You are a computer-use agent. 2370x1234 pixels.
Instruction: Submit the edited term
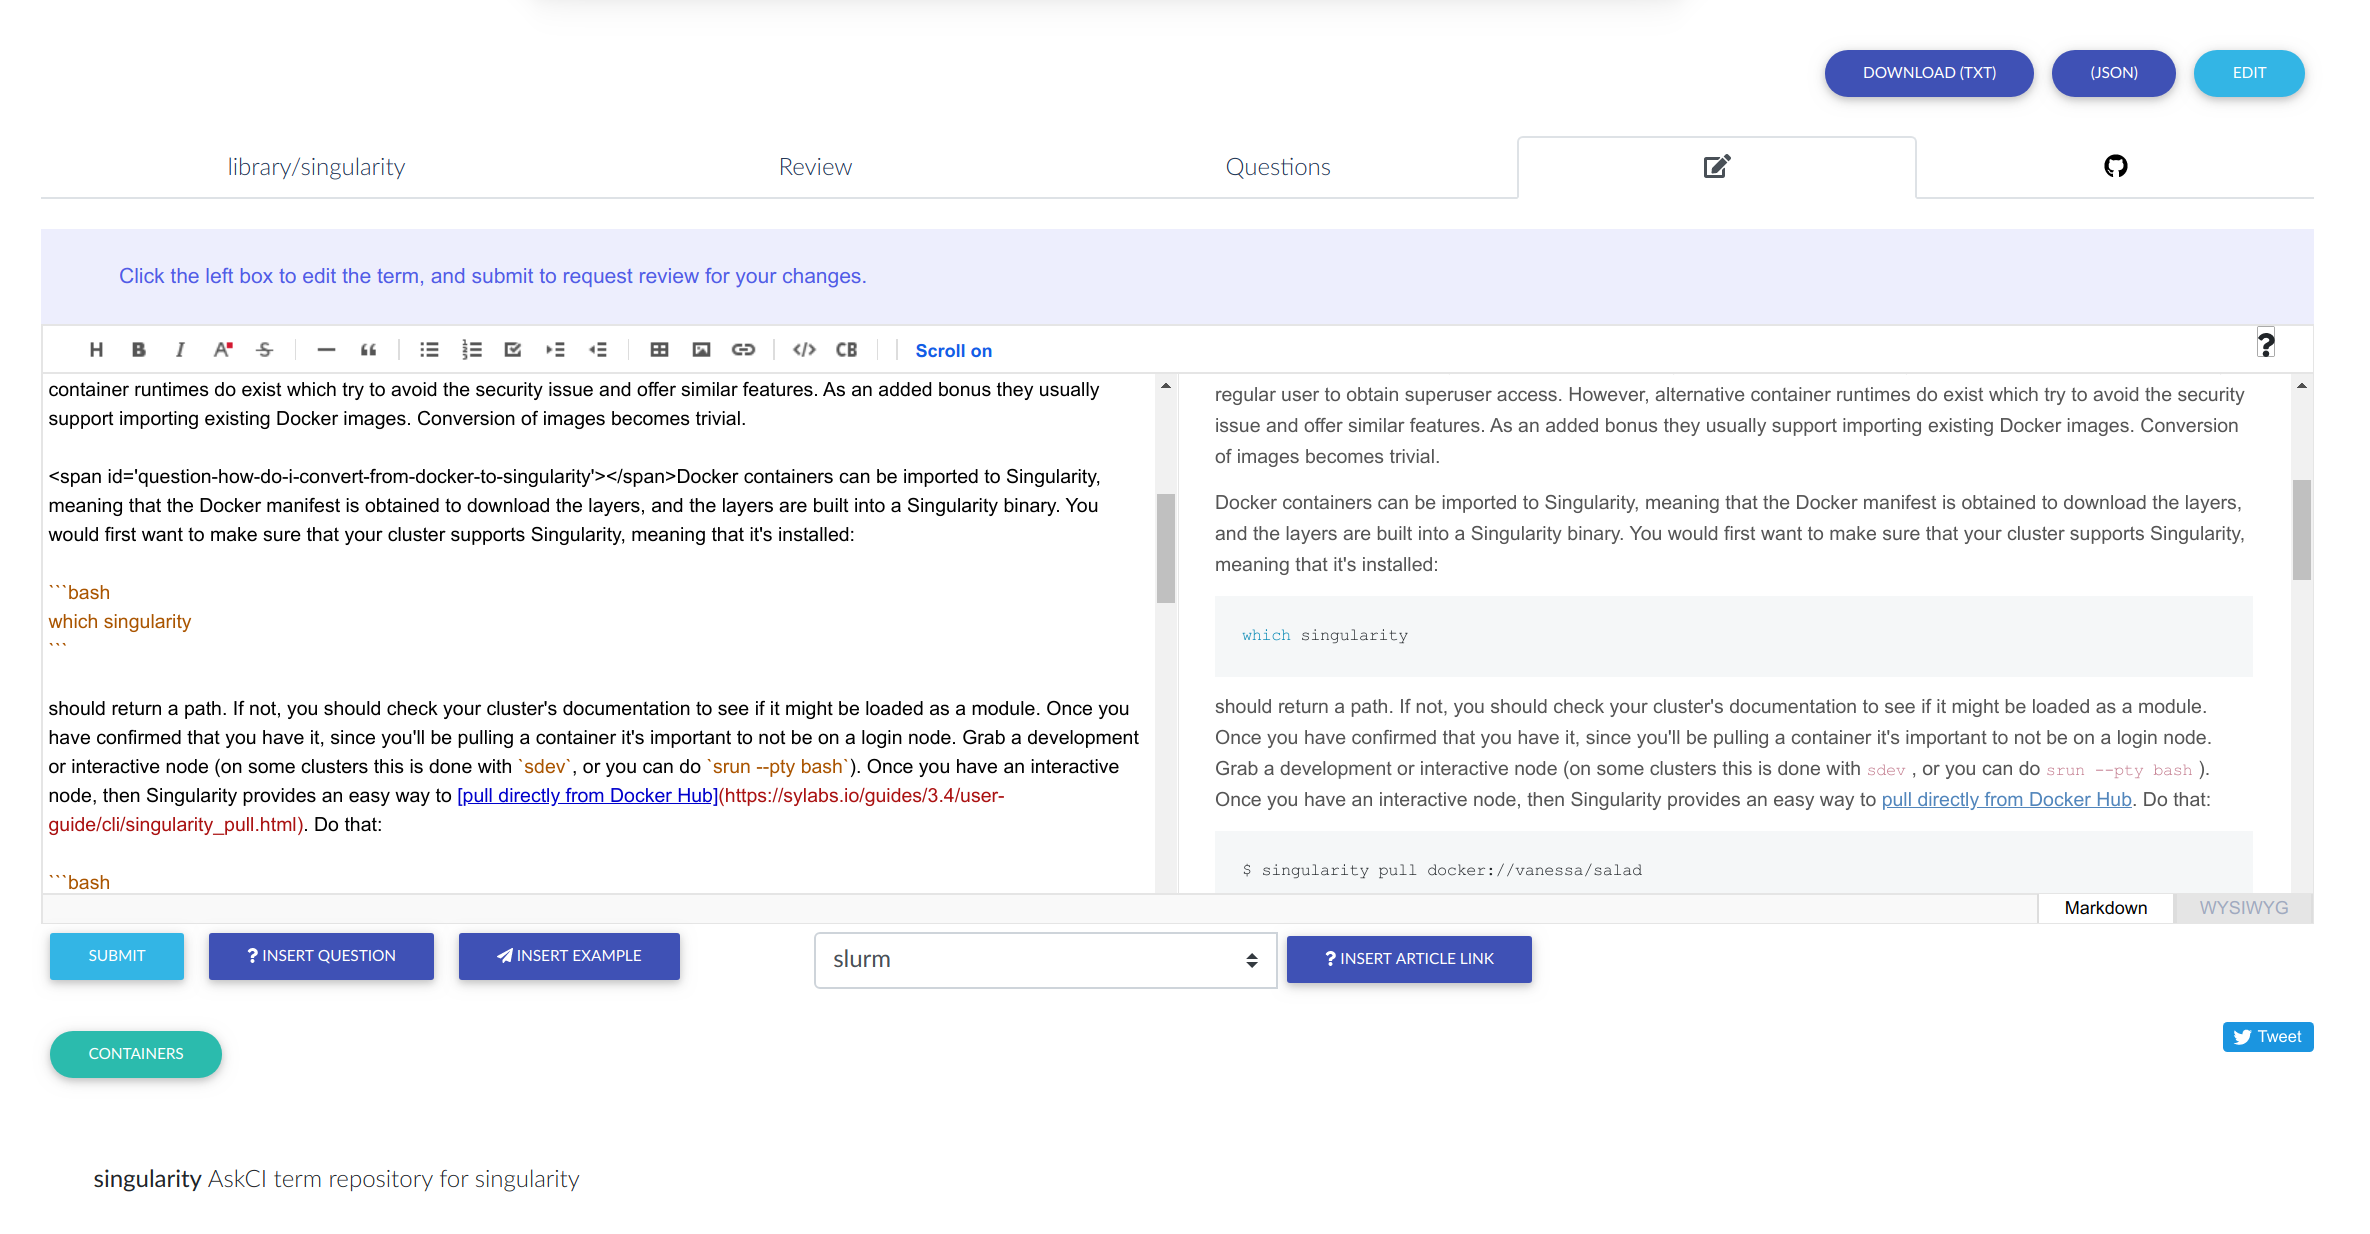click(117, 956)
